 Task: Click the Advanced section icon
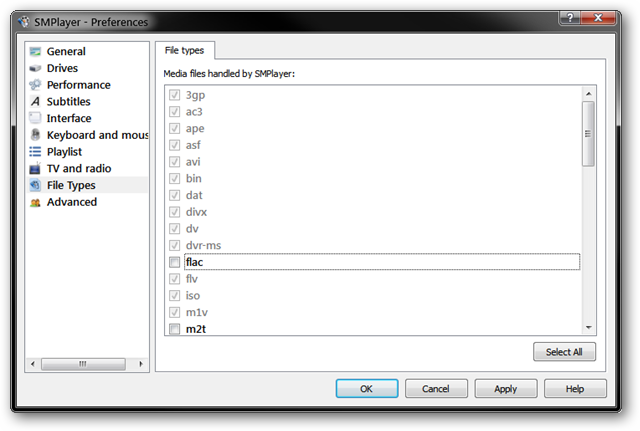pyautogui.click(x=36, y=202)
